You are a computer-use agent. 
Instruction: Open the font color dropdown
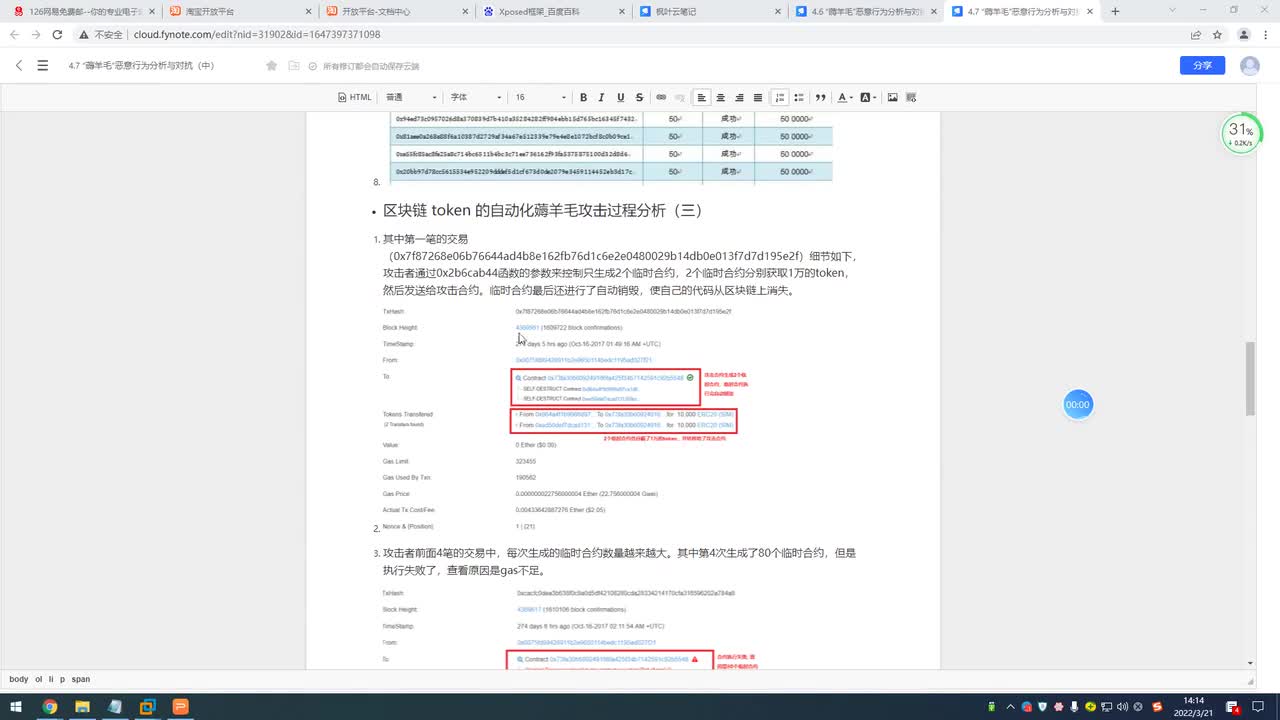click(x=845, y=97)
